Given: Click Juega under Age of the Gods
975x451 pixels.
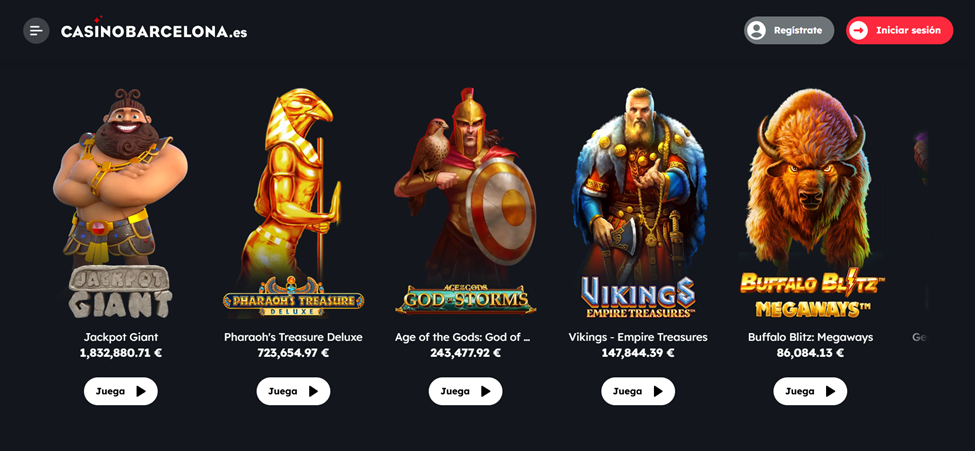Looking at the screenshot, I should click(x=465, y=391).
